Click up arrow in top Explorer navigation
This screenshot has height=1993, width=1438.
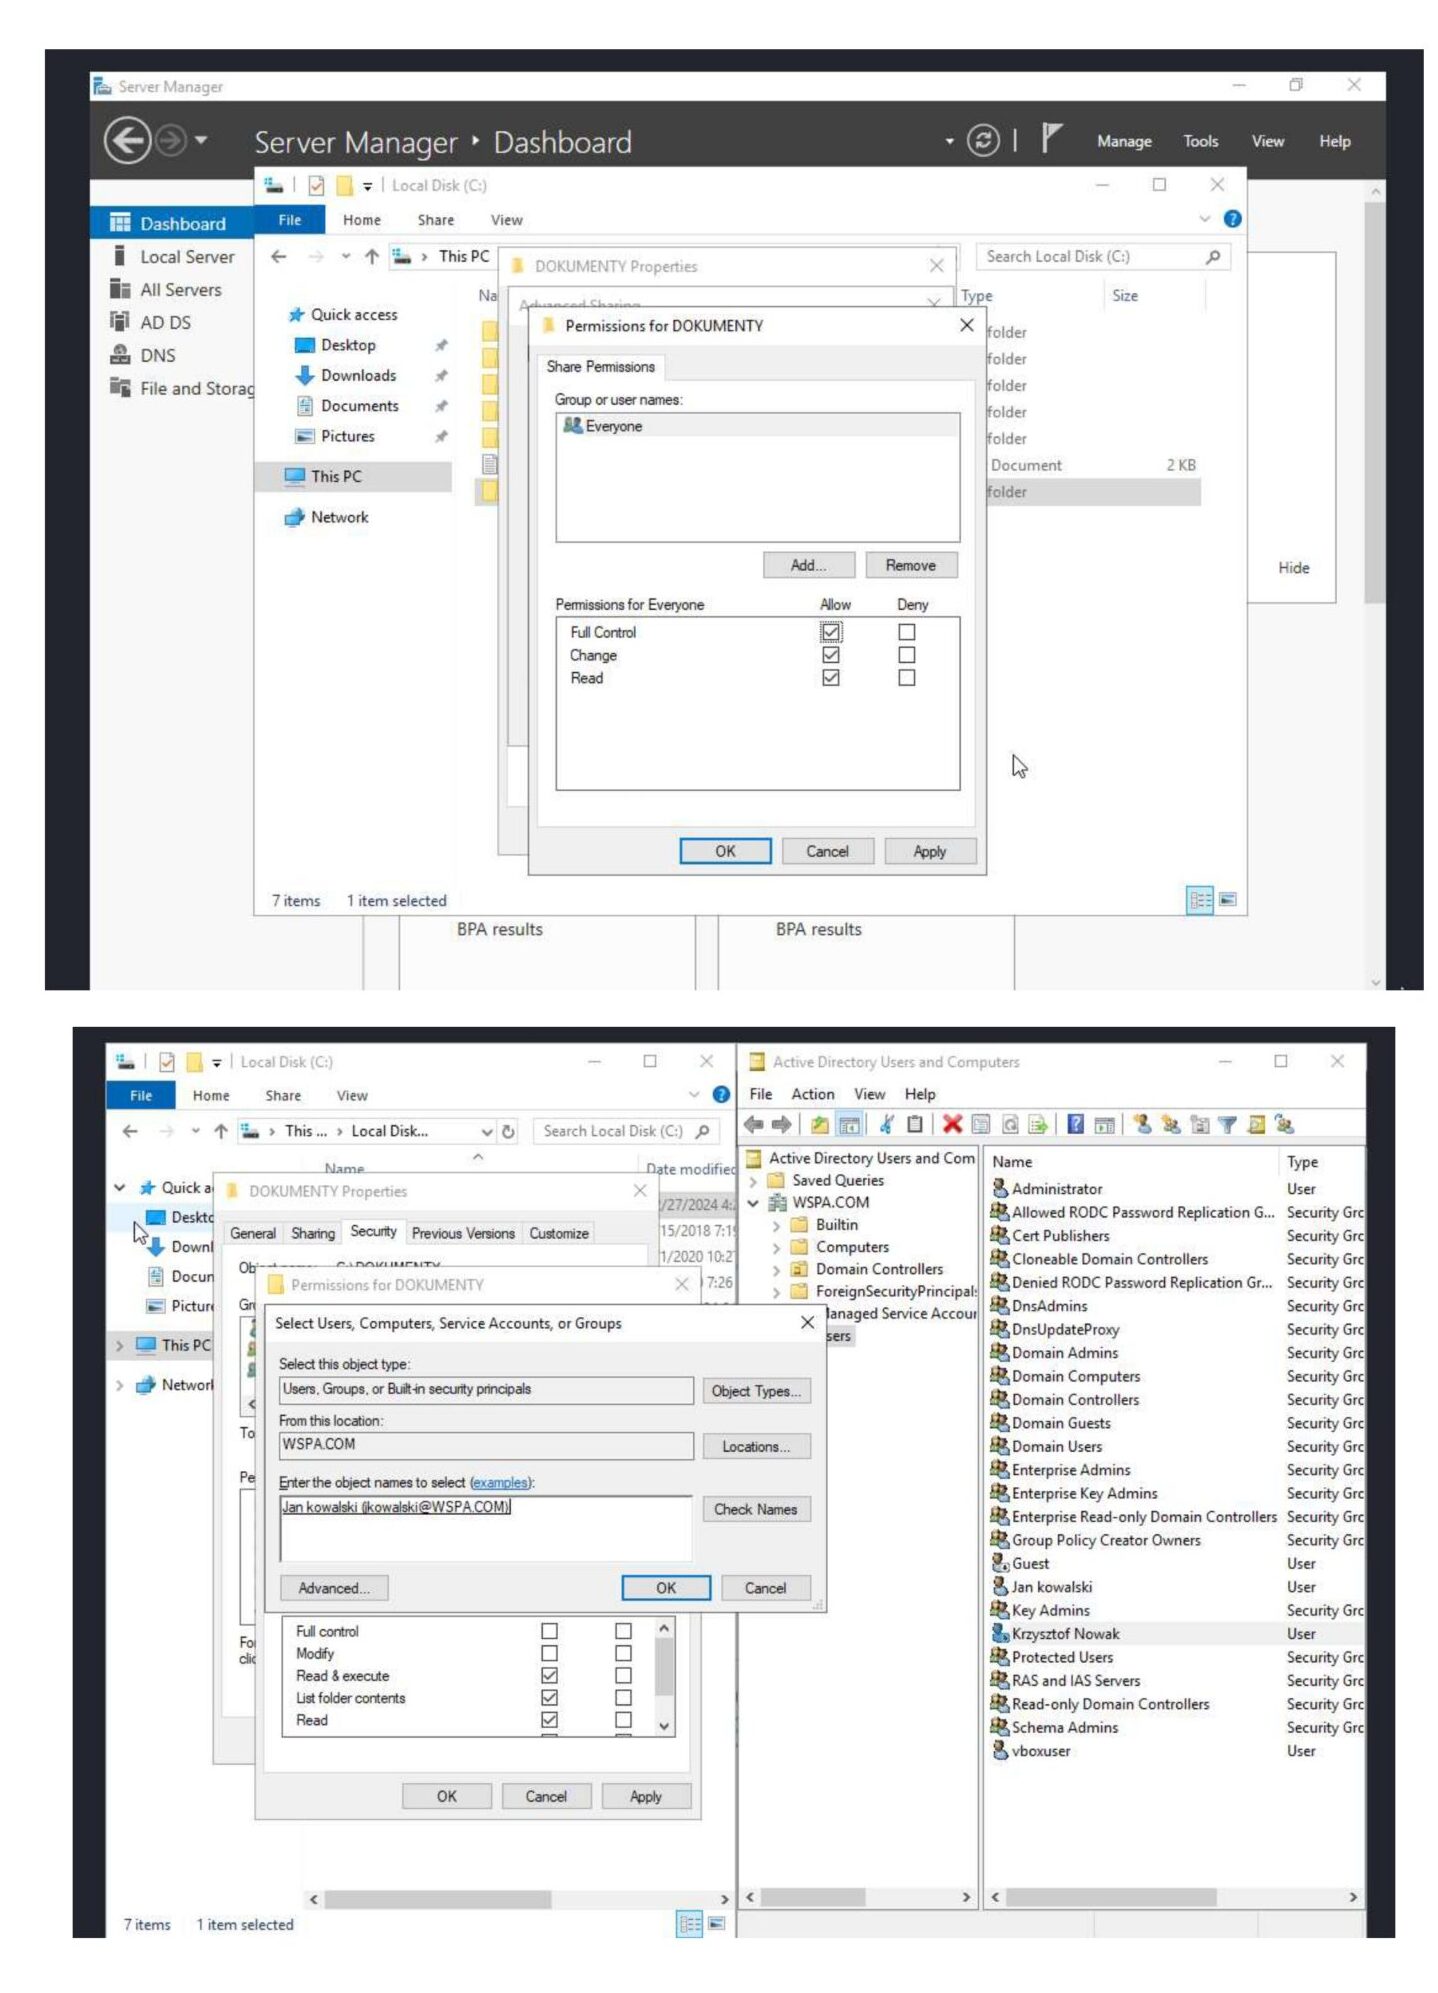(x=371, y=256)
